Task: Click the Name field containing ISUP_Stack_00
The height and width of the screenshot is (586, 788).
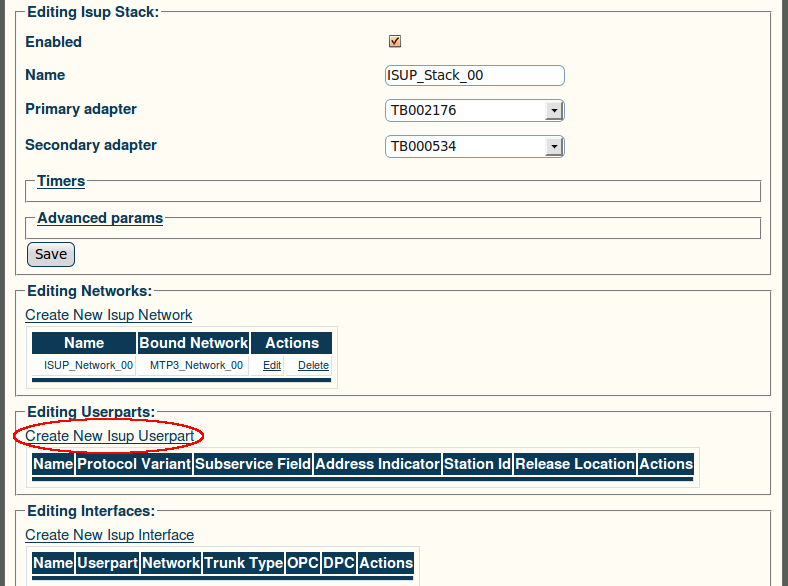Action: pos(474,75)
